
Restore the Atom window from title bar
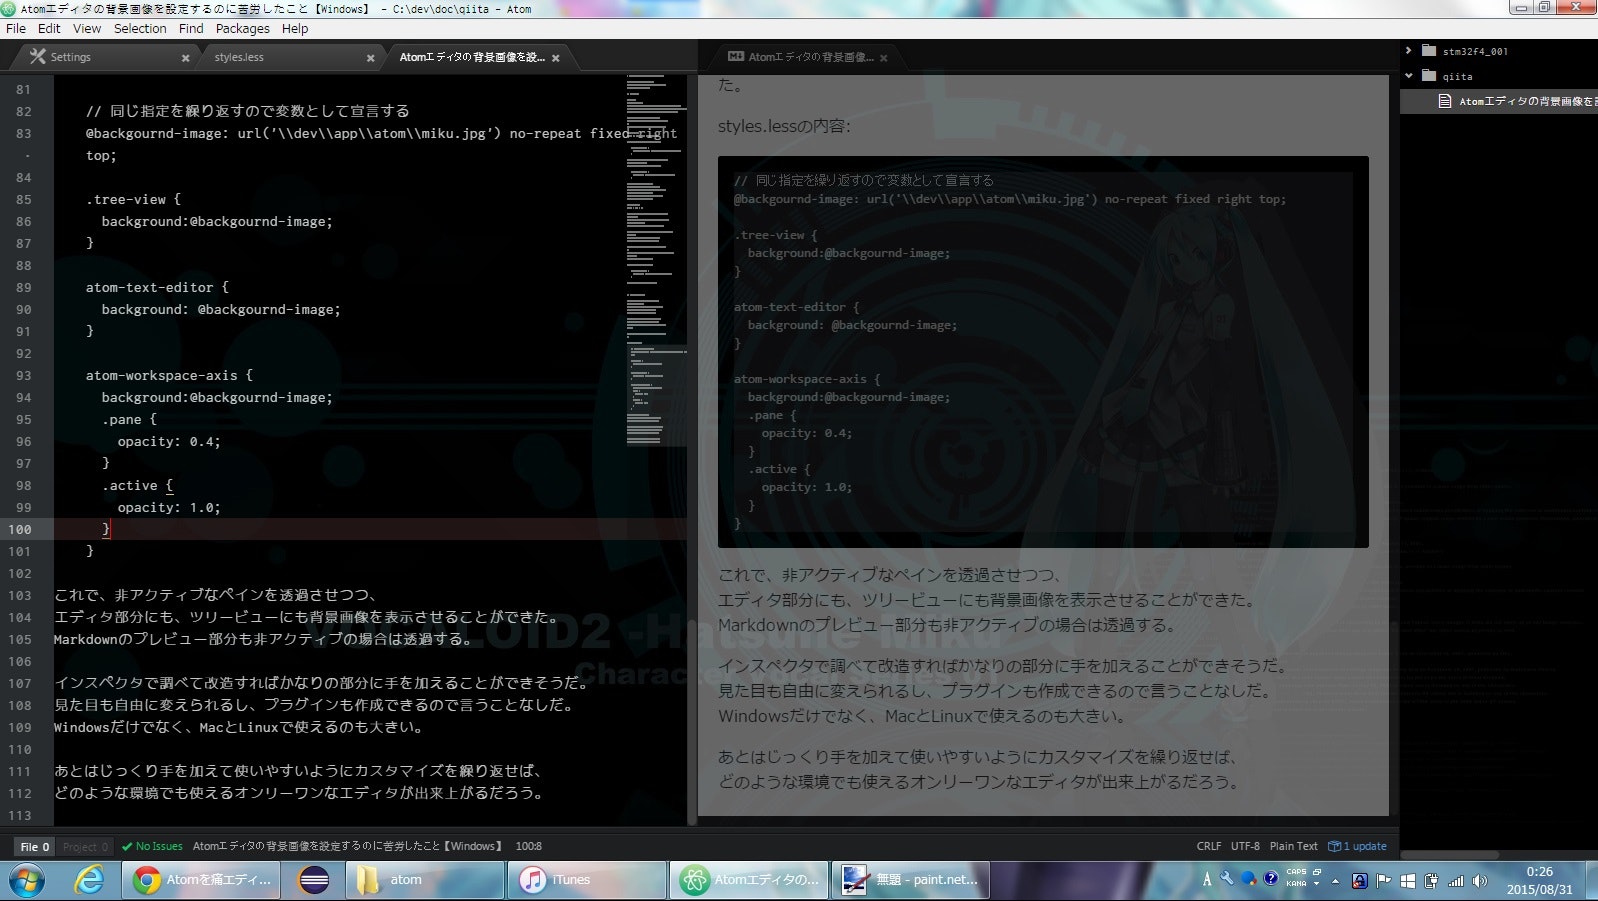[1544, 7]
